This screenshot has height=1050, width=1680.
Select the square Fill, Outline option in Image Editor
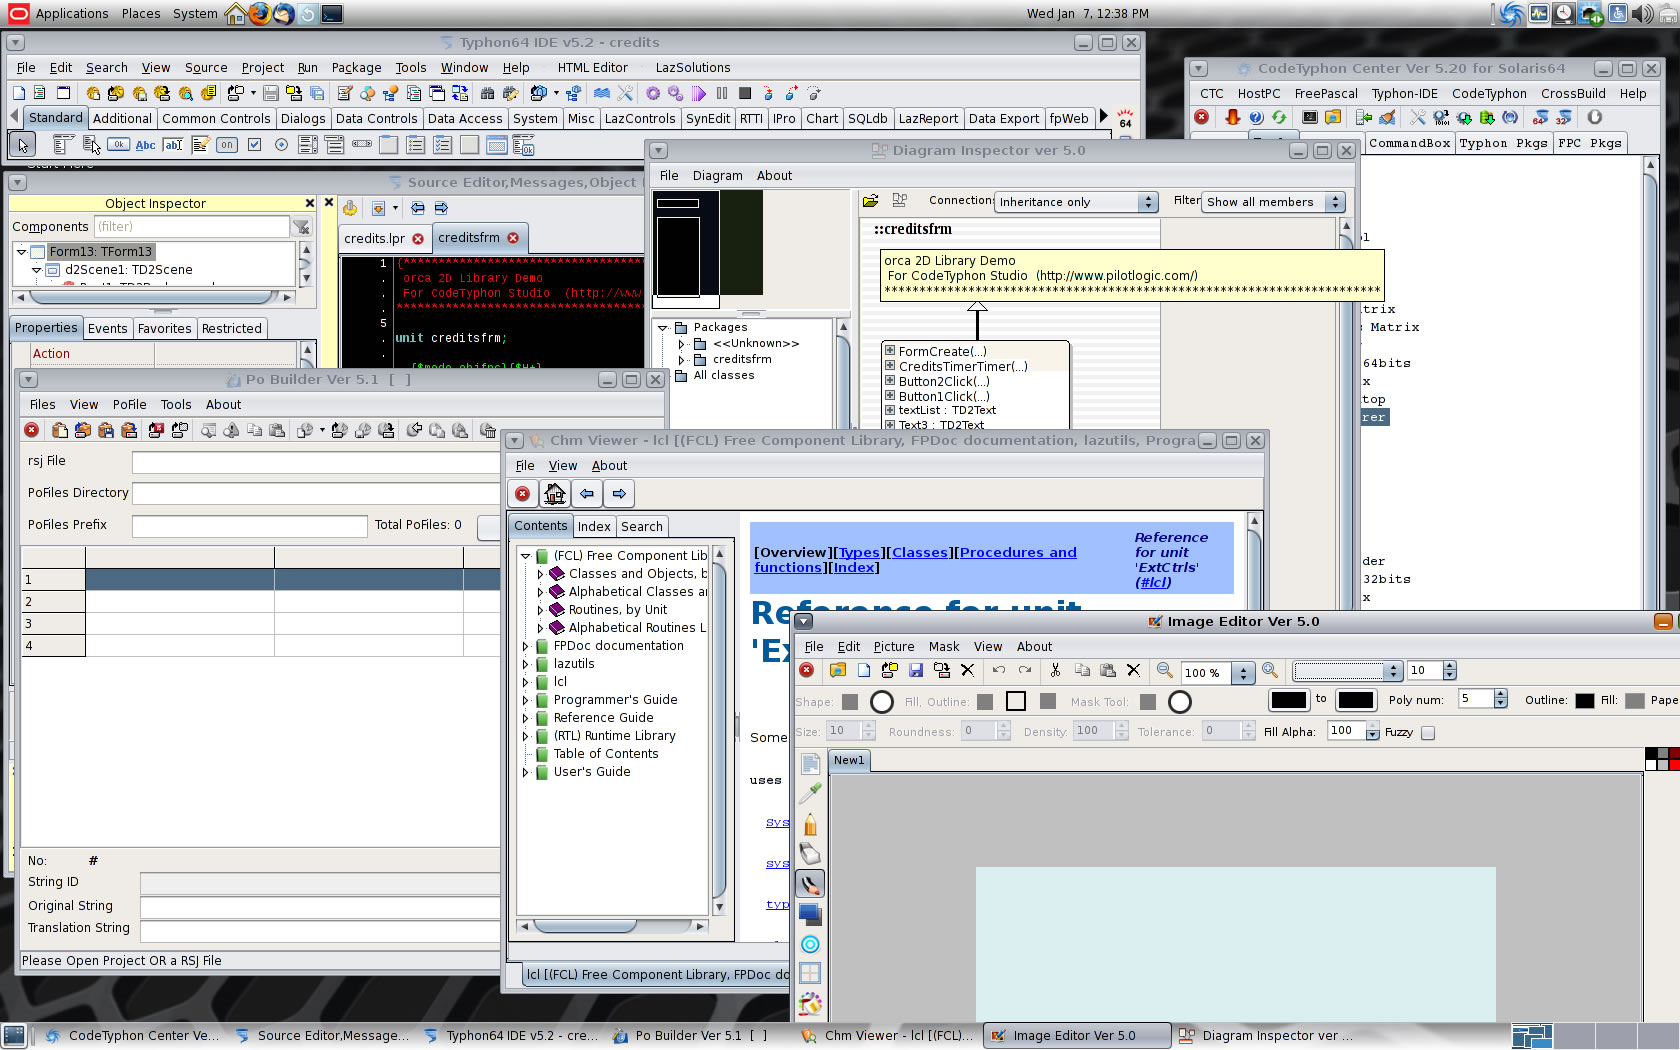1016,702
